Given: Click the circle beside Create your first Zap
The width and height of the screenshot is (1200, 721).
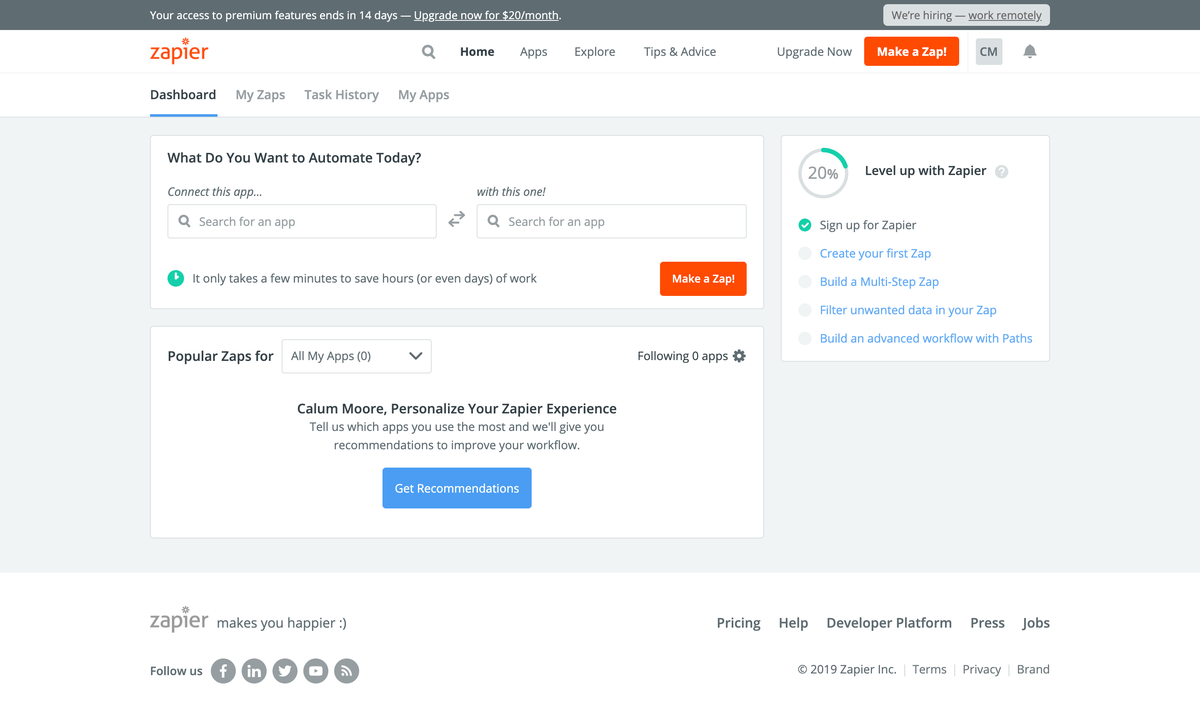Looking at the screenshot, I should tap(805, 254).
